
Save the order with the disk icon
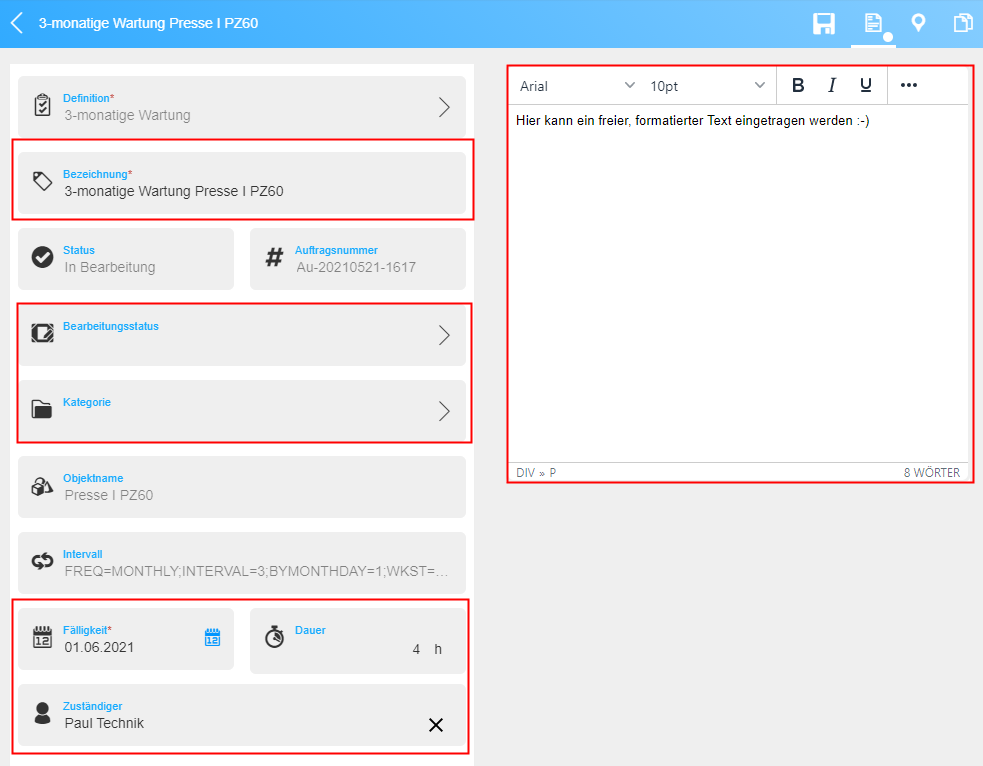click(x=824, y=23)
